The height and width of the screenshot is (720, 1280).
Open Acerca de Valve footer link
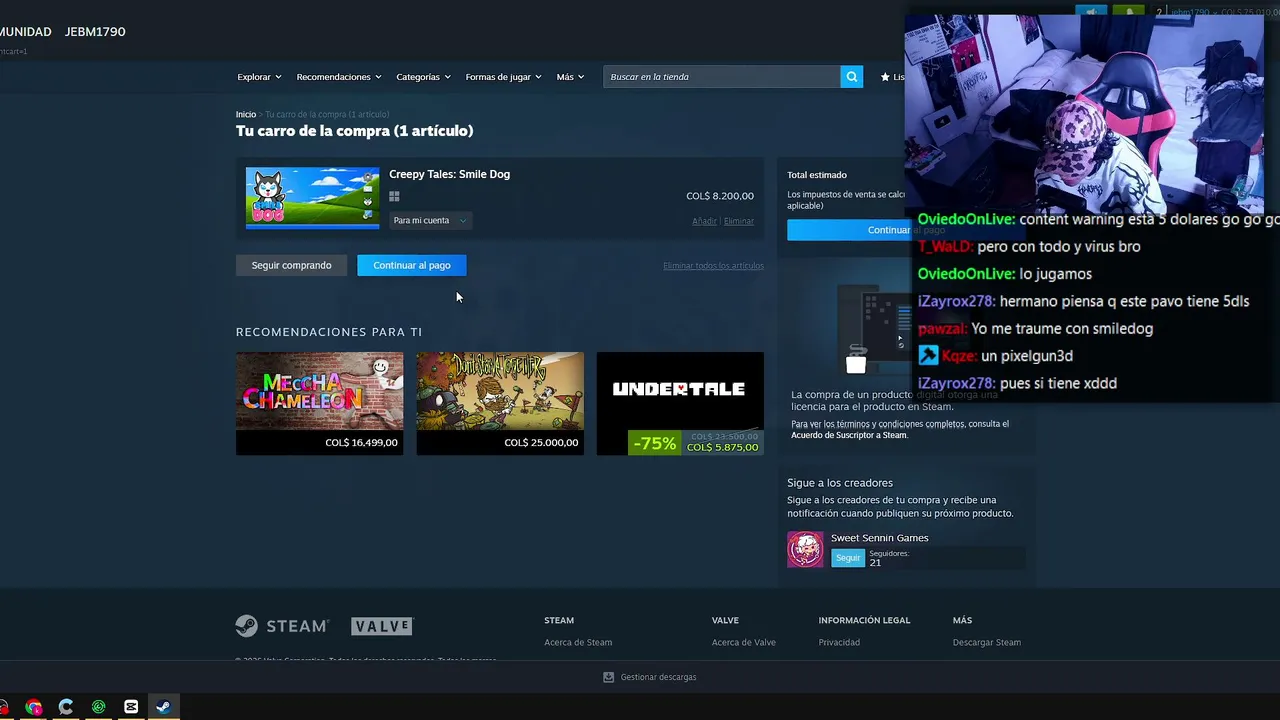(744, 642)
